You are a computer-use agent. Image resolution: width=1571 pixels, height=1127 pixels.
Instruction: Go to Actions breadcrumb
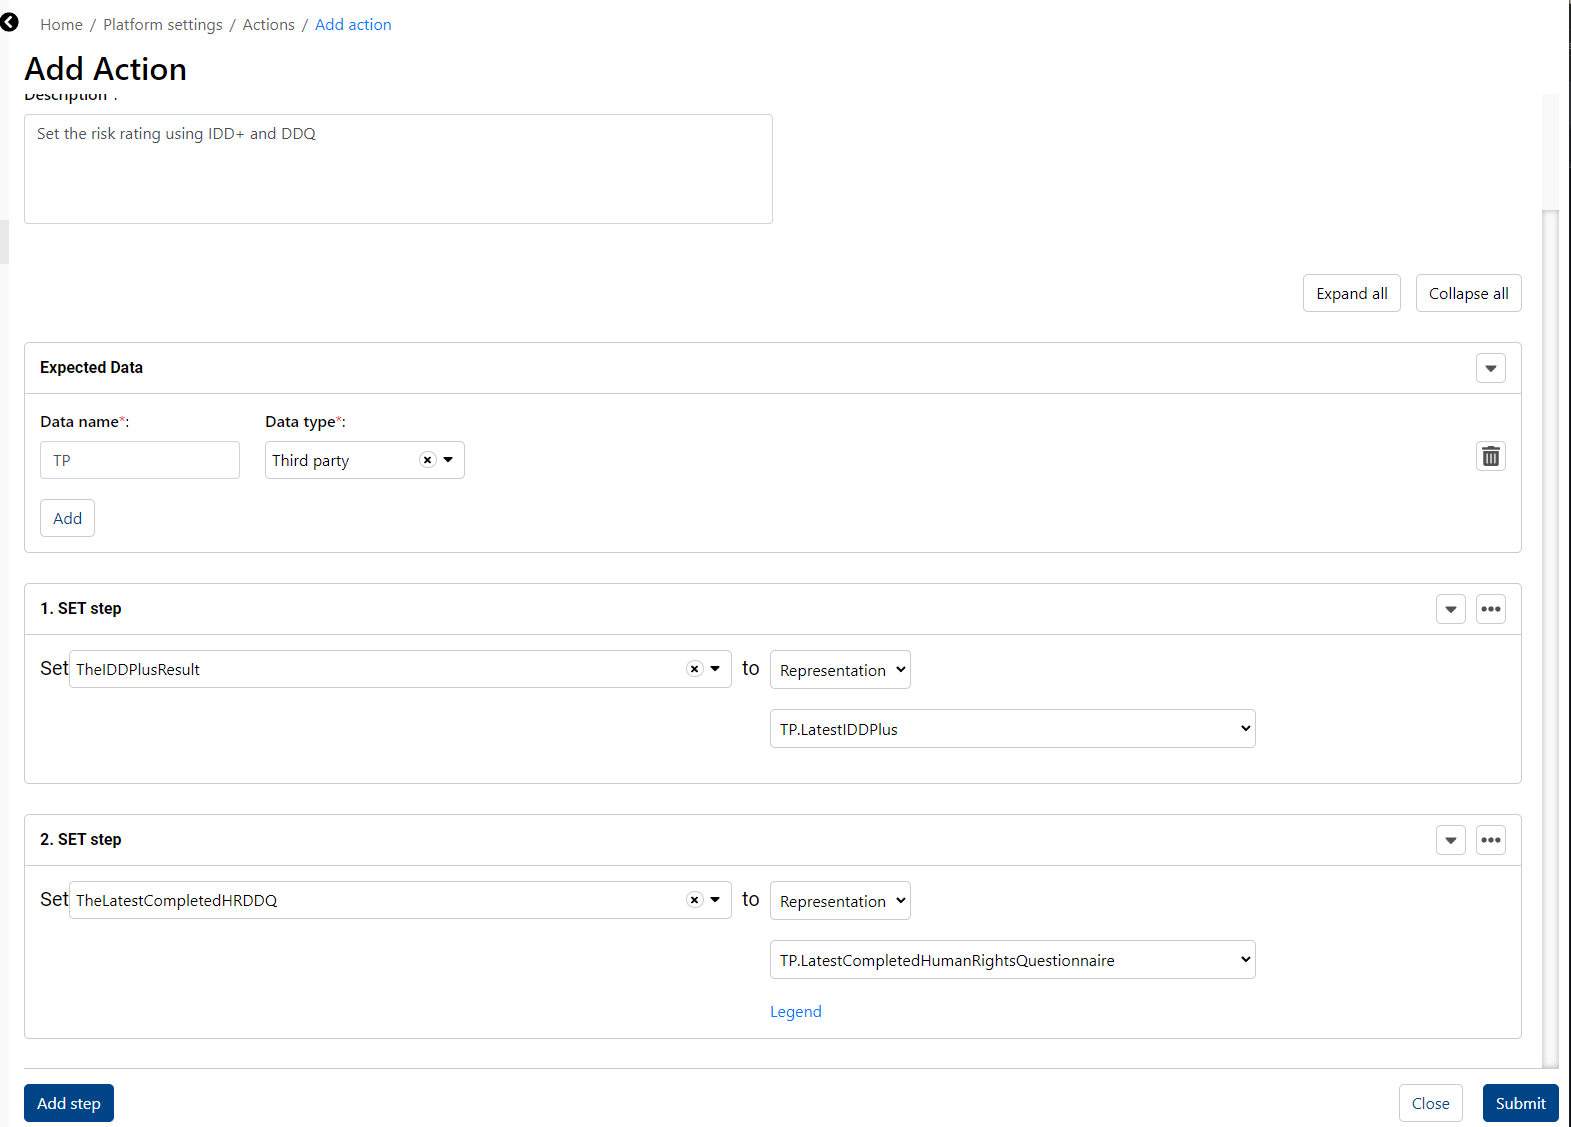click(x=269, y=25)
